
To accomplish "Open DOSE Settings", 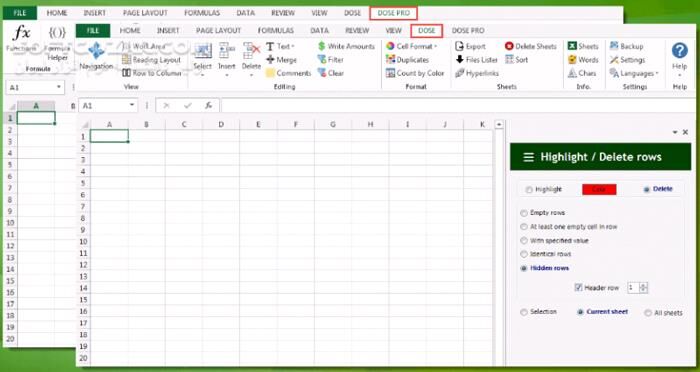I will (627, 59).
